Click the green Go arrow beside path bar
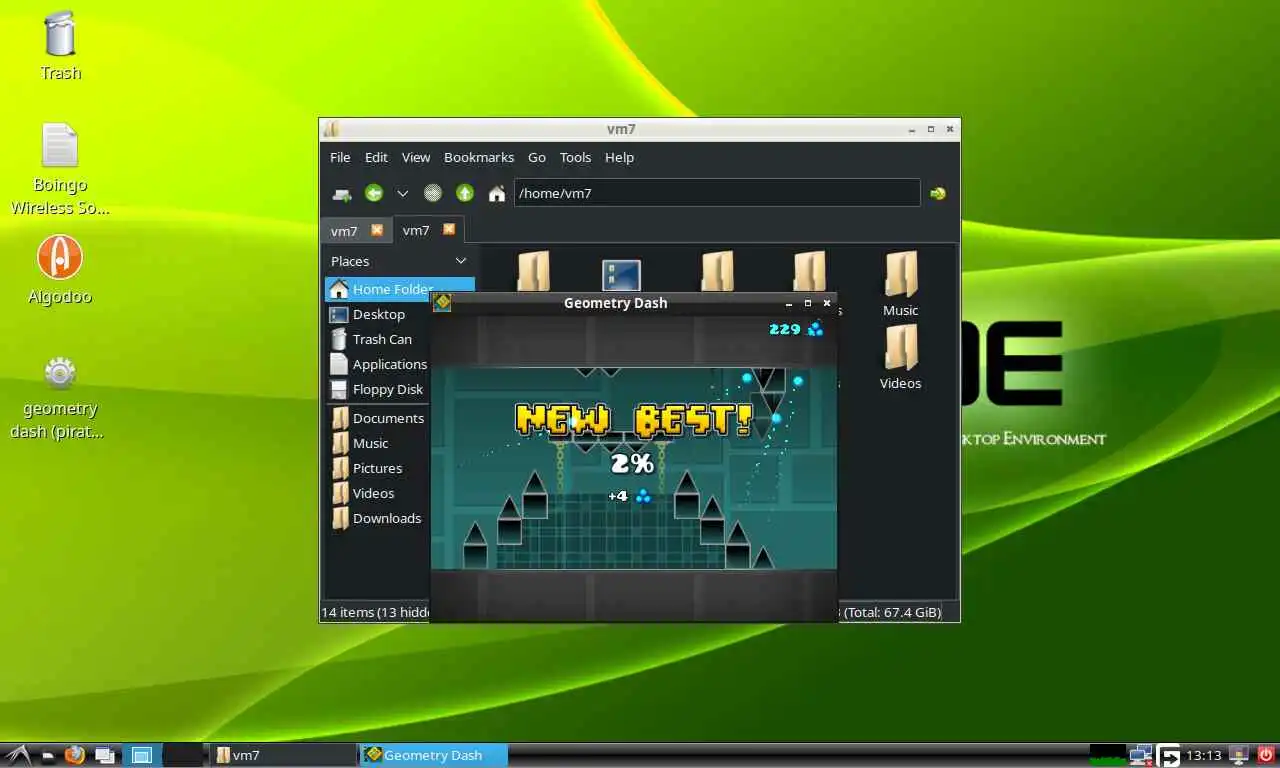The image size is (1280, 768). pyautogui.click(x=937, y=194)
